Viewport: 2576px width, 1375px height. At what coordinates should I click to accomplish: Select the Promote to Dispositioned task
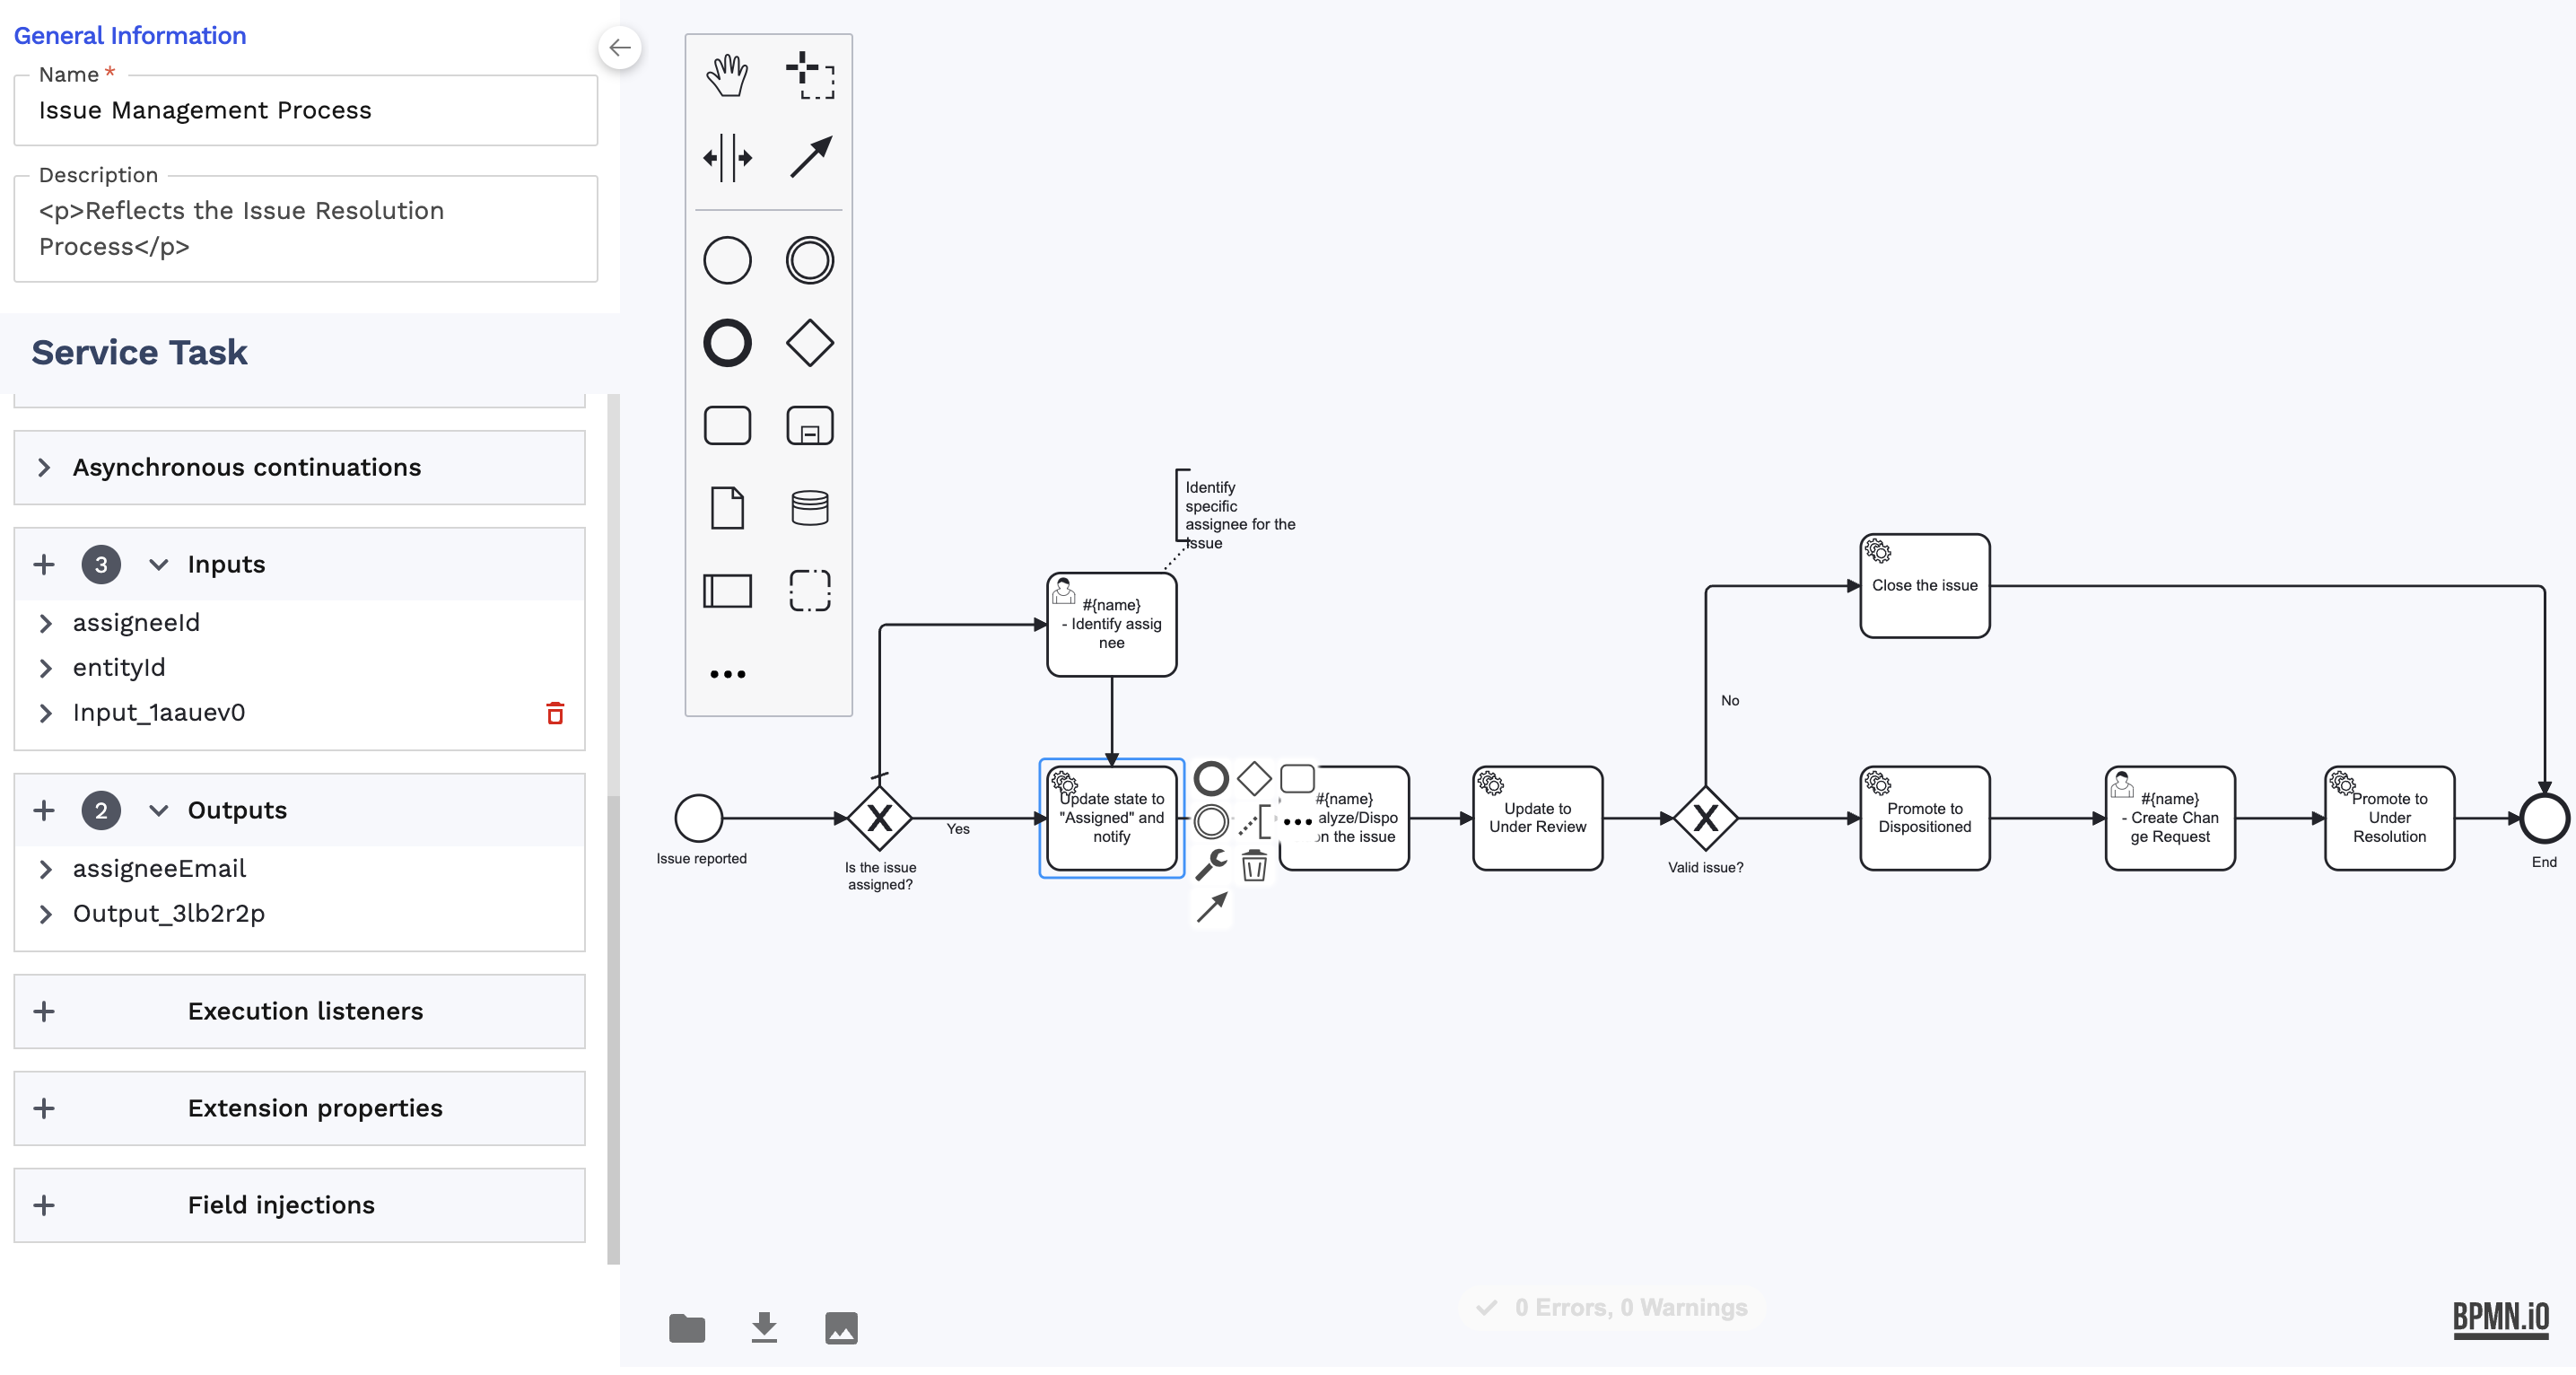pyautogui.click(x=1925, y=818)
